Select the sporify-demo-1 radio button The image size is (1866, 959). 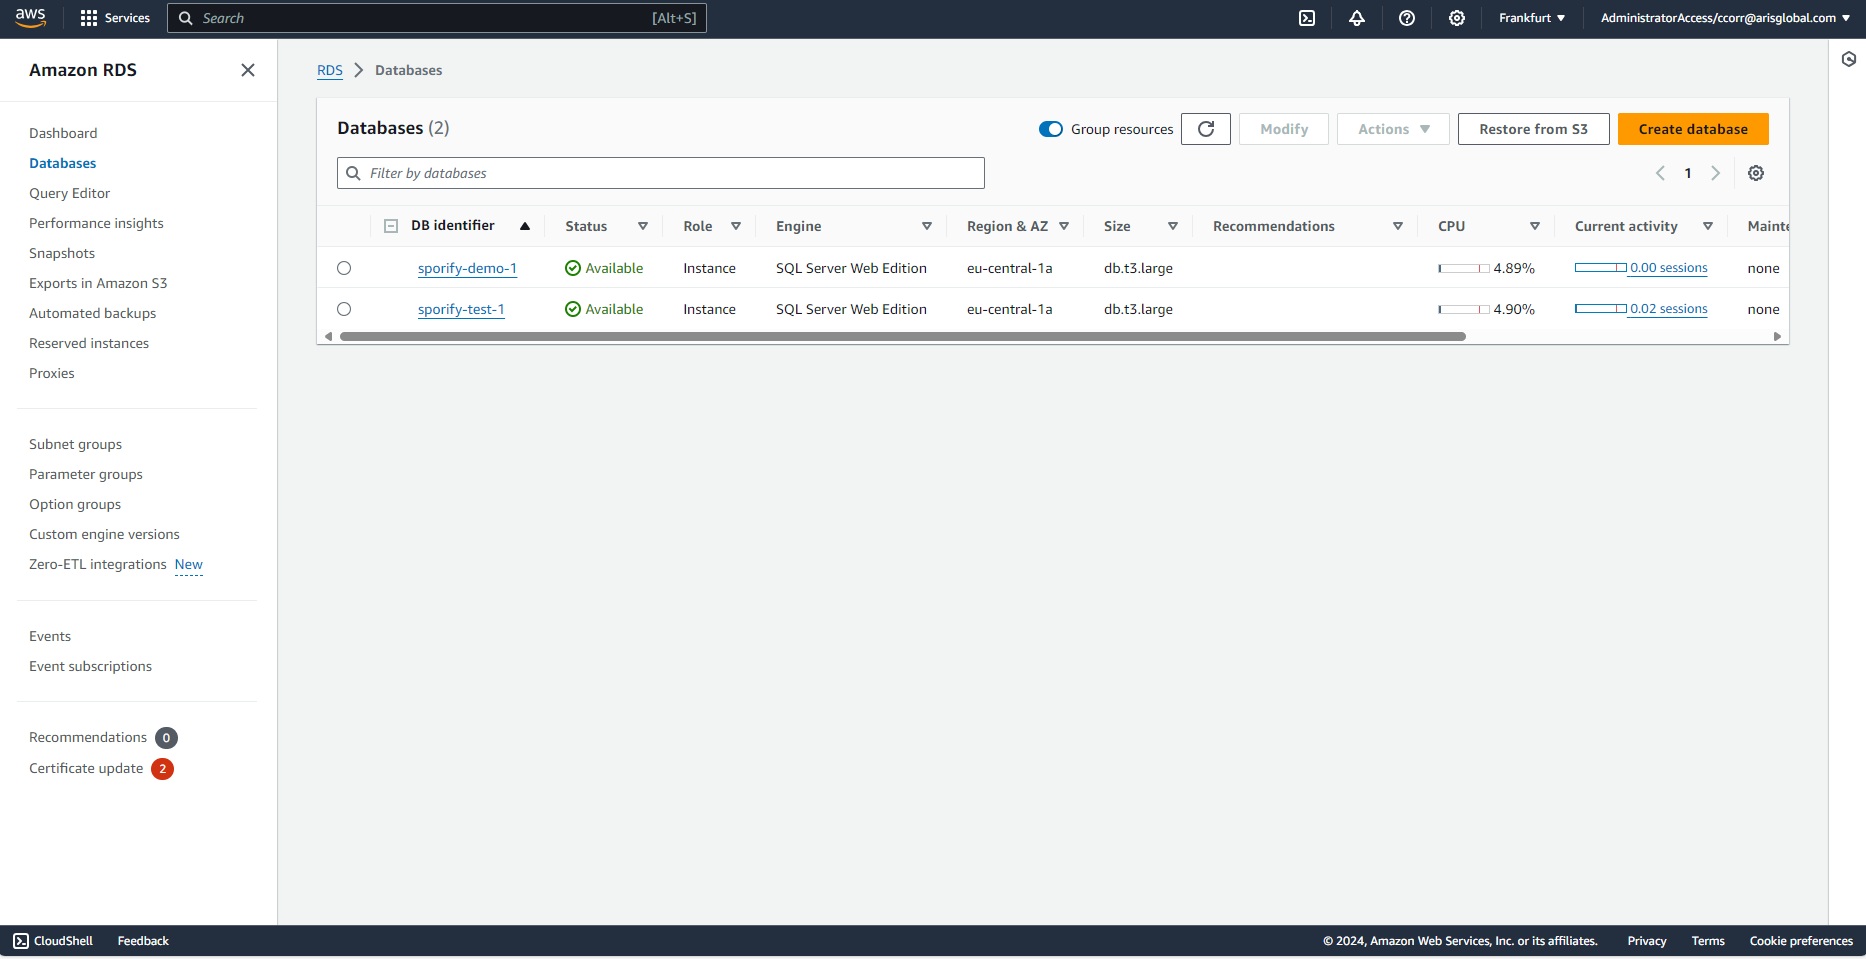pos(344,268)
